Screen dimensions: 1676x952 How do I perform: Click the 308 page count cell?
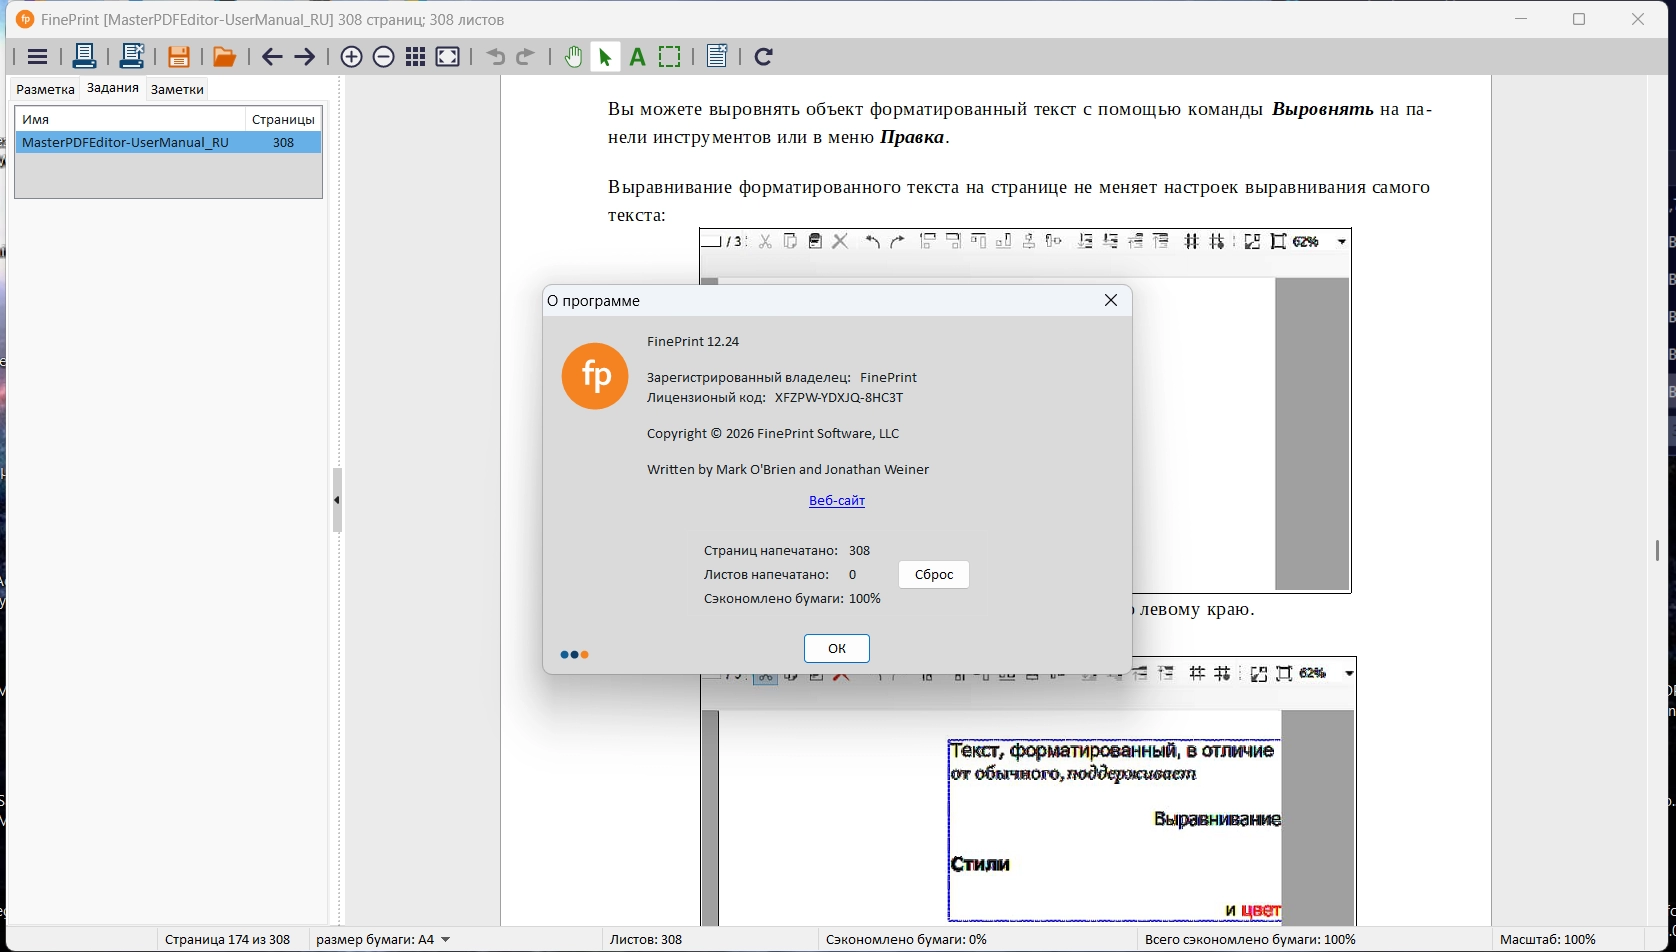click(x=284, y=143)
